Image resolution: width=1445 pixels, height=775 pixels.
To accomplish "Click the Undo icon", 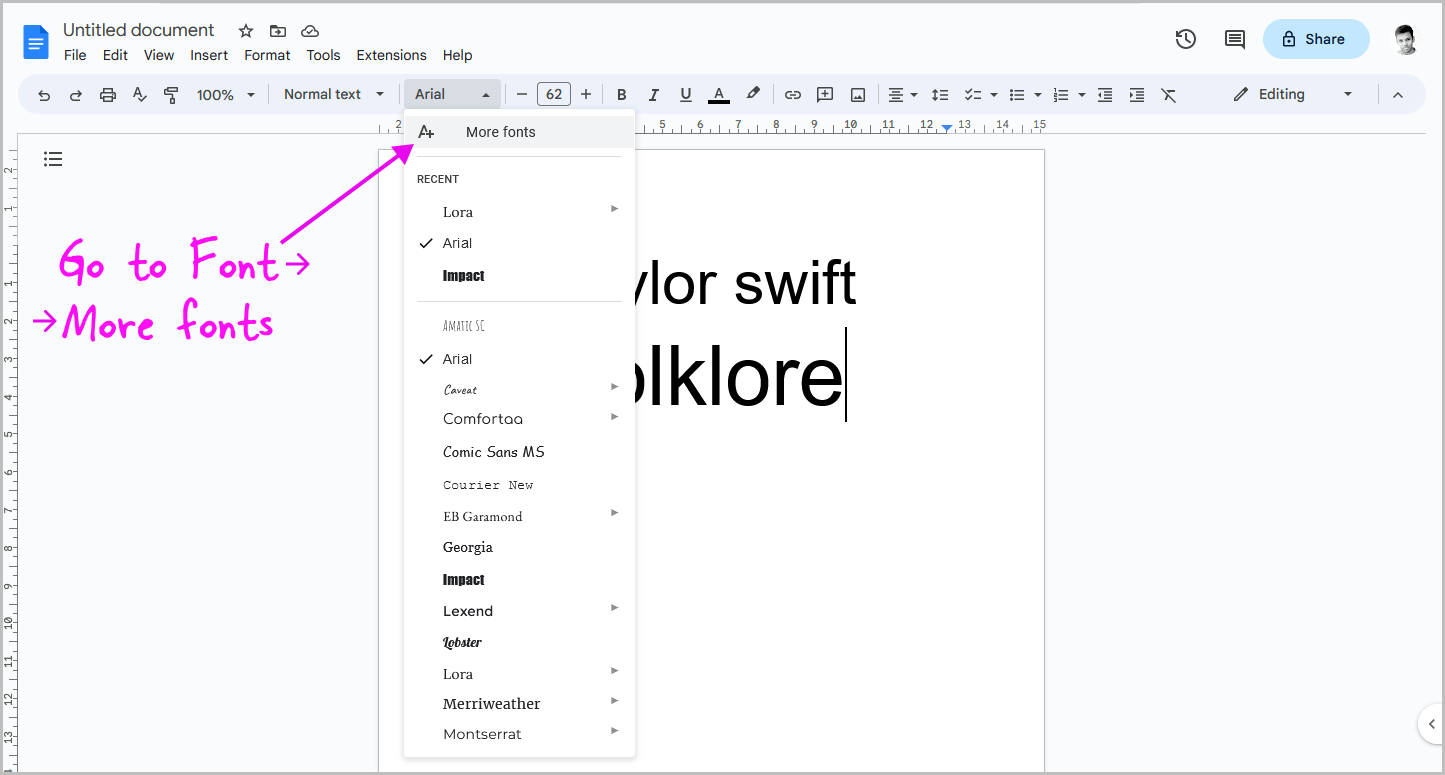I will (44, 95).
